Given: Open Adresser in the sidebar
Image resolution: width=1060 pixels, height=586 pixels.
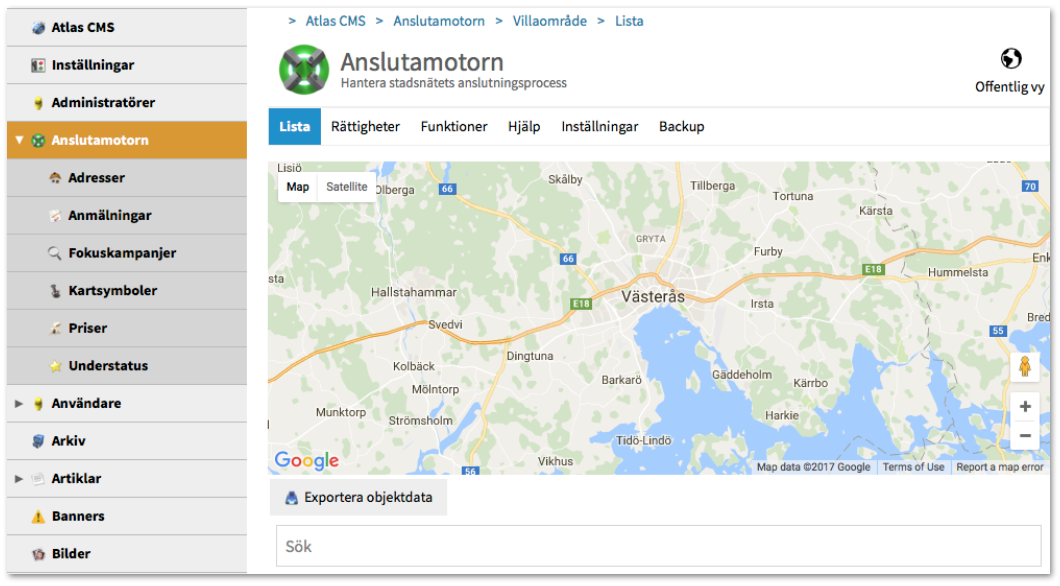Looking at the screenshot, I should (126, 178).
